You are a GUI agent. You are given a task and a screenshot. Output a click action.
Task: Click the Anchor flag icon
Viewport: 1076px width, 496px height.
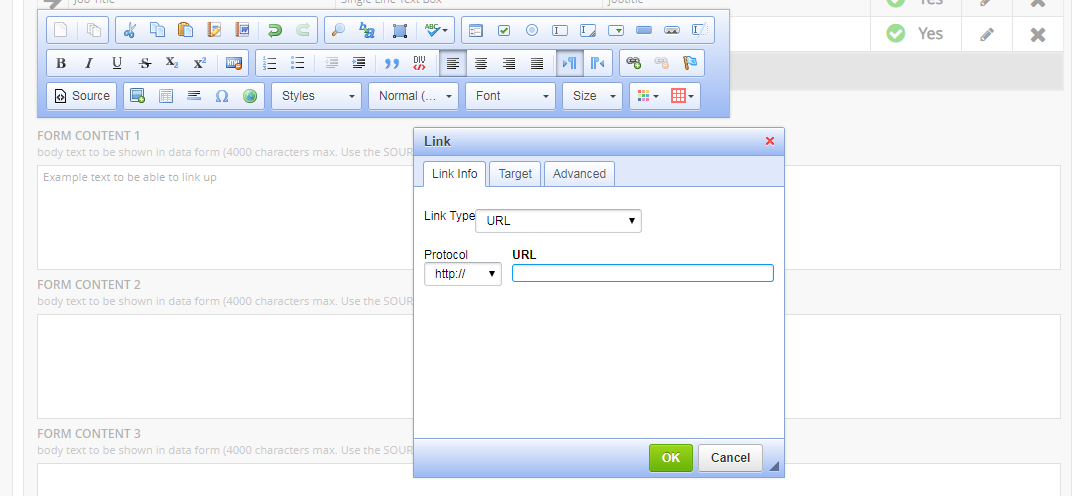pyautogui.click(x=690, y=63)
